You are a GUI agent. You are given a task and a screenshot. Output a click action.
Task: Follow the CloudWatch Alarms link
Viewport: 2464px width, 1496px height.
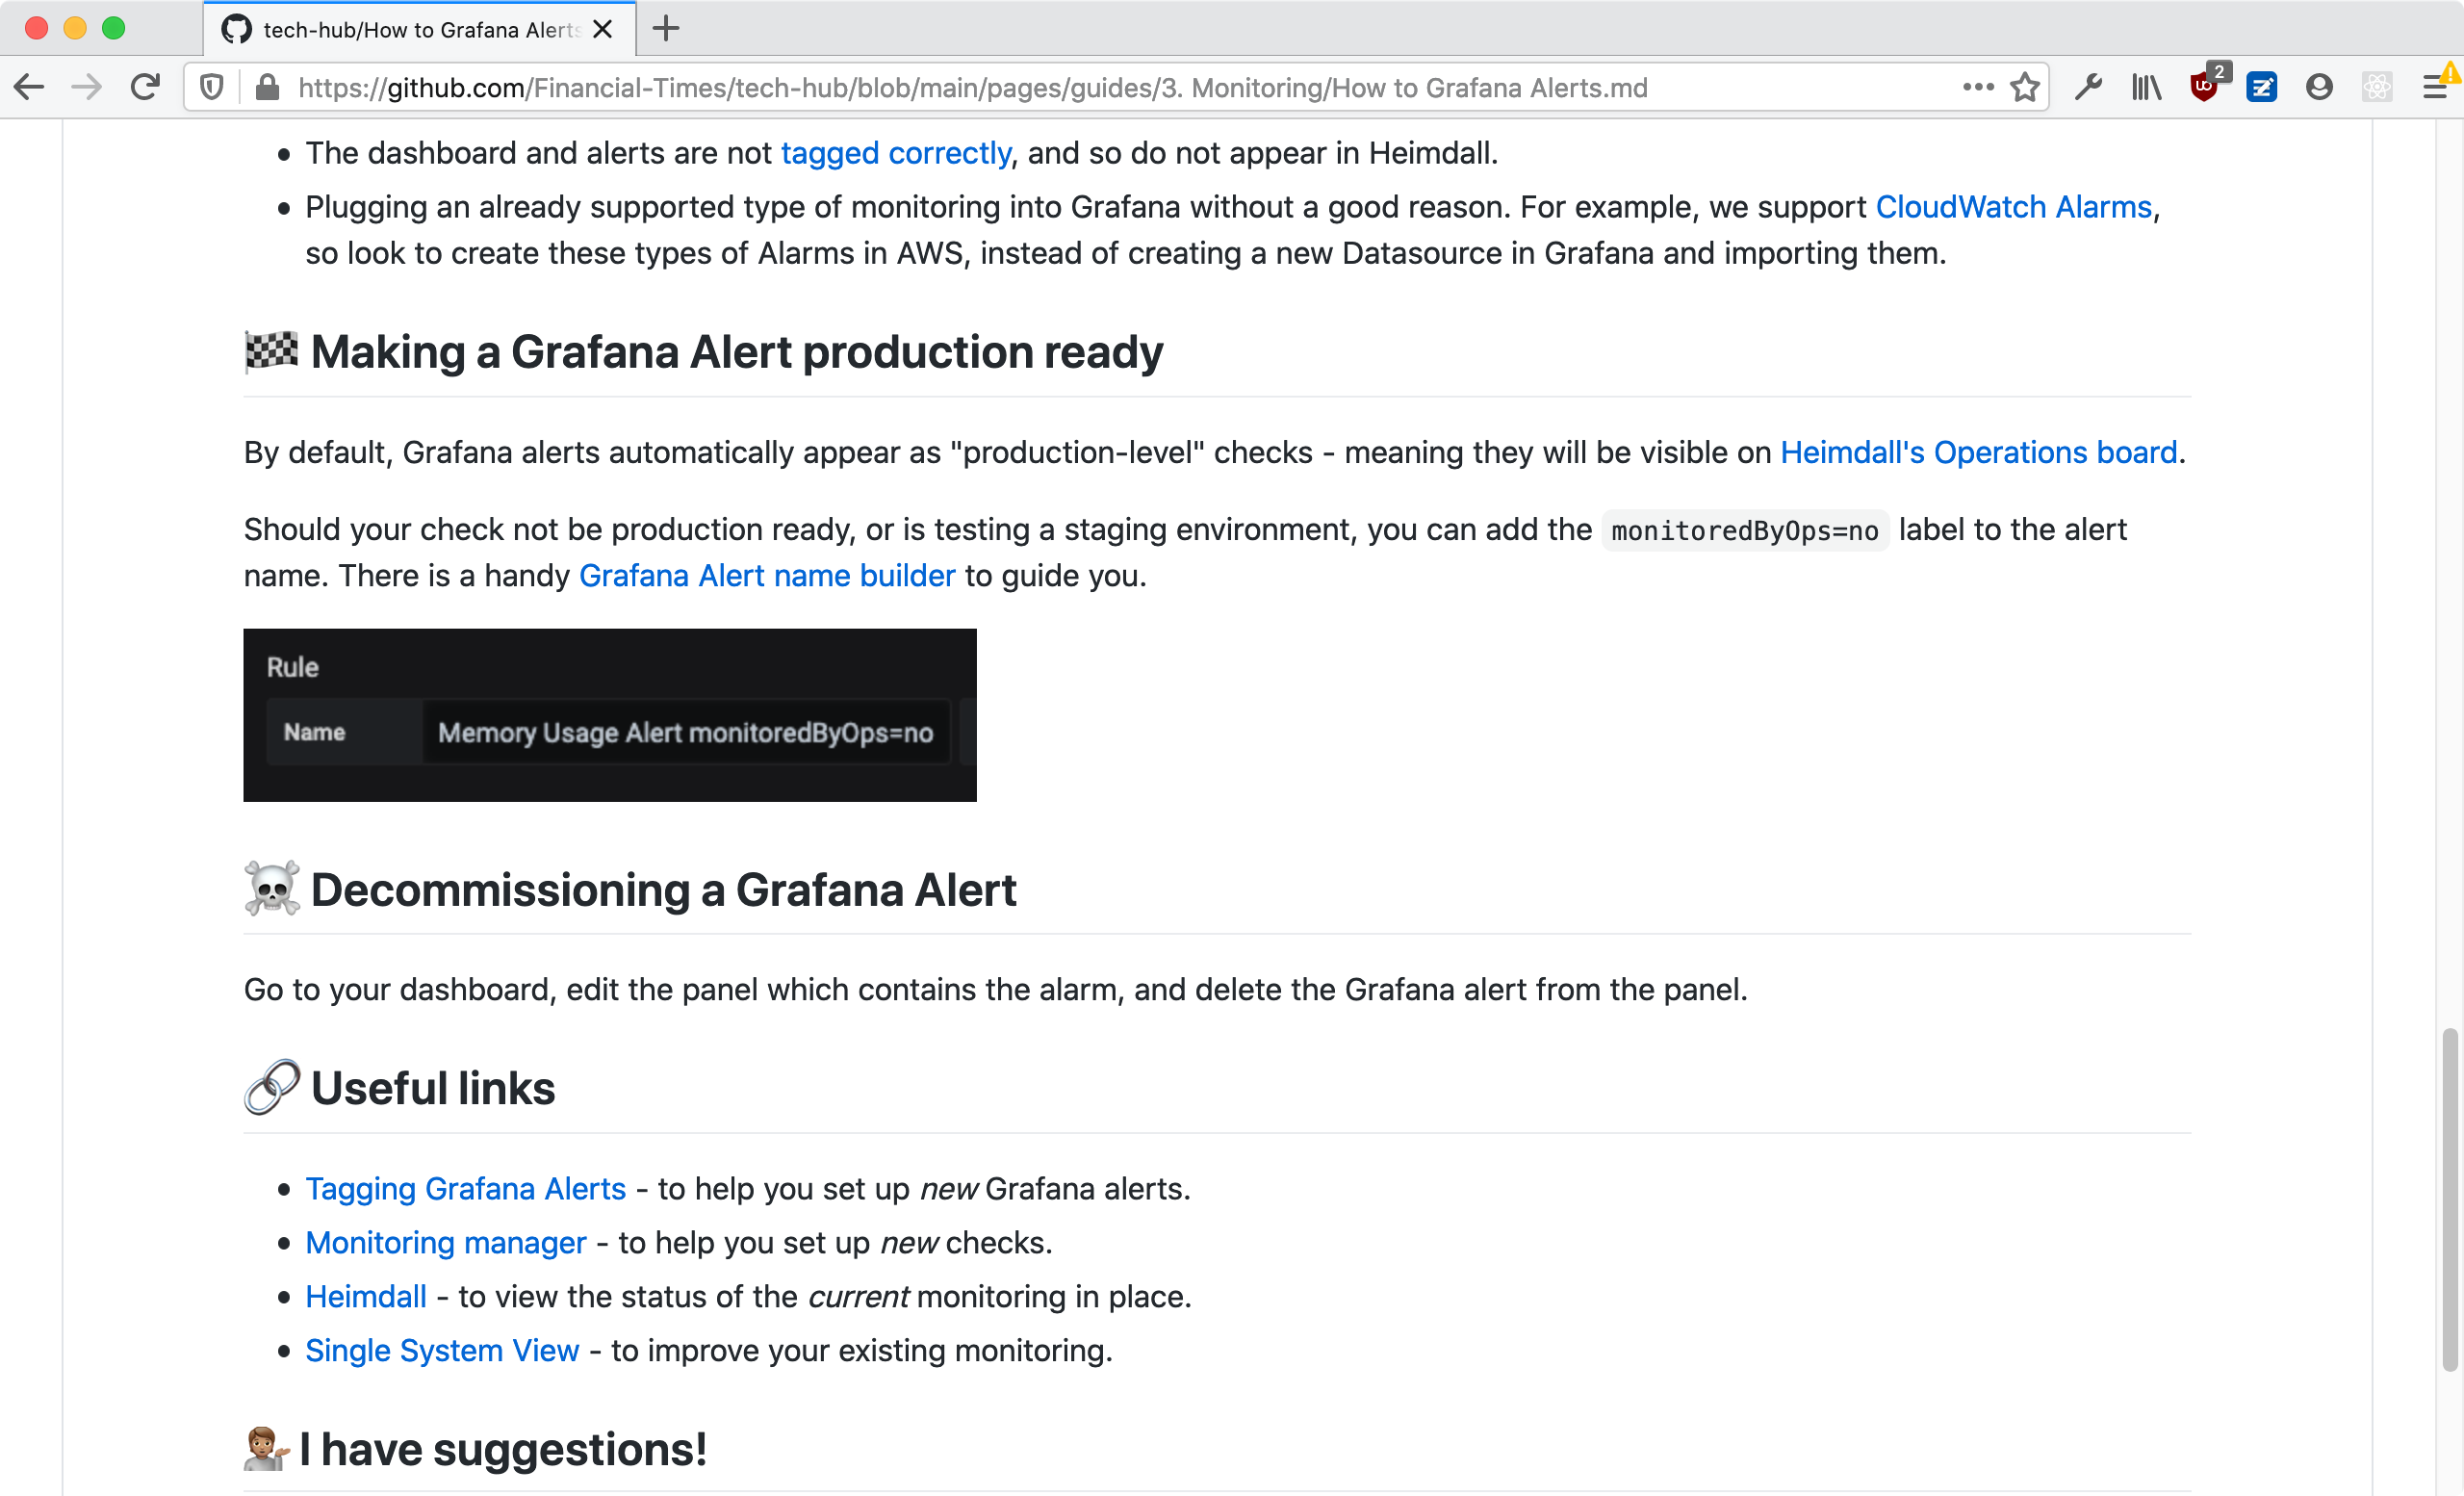coord(2012,207)
